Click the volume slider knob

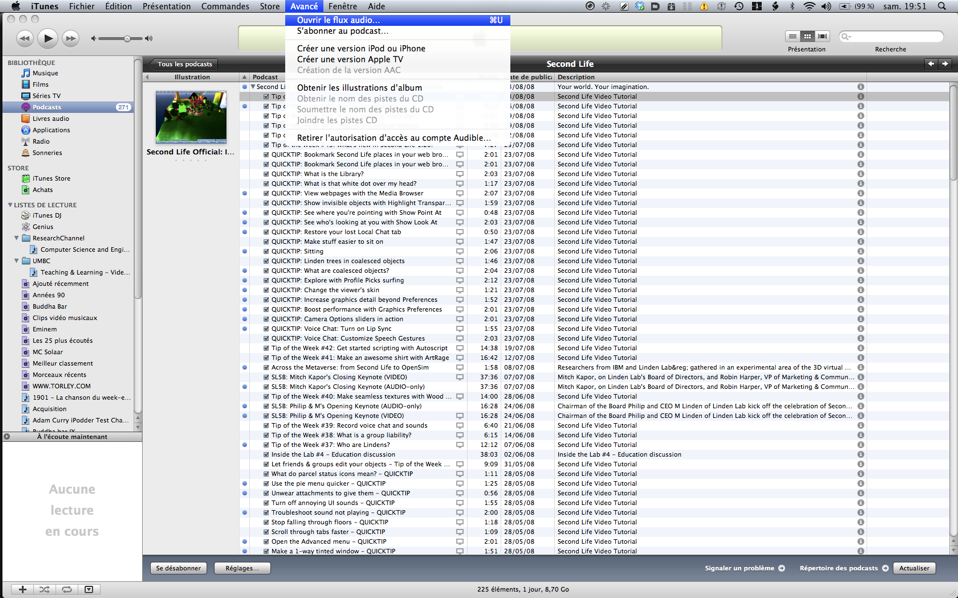[x=127, y=38]
